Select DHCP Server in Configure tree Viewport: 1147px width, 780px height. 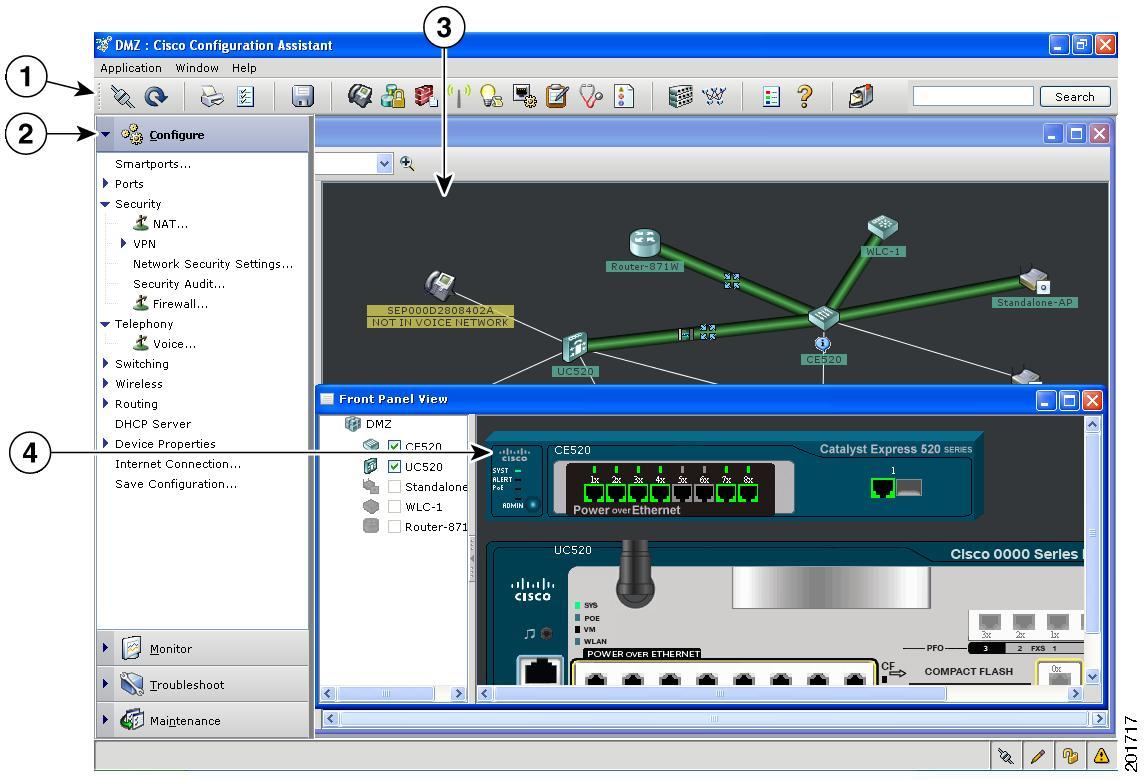tap(153, 424)
